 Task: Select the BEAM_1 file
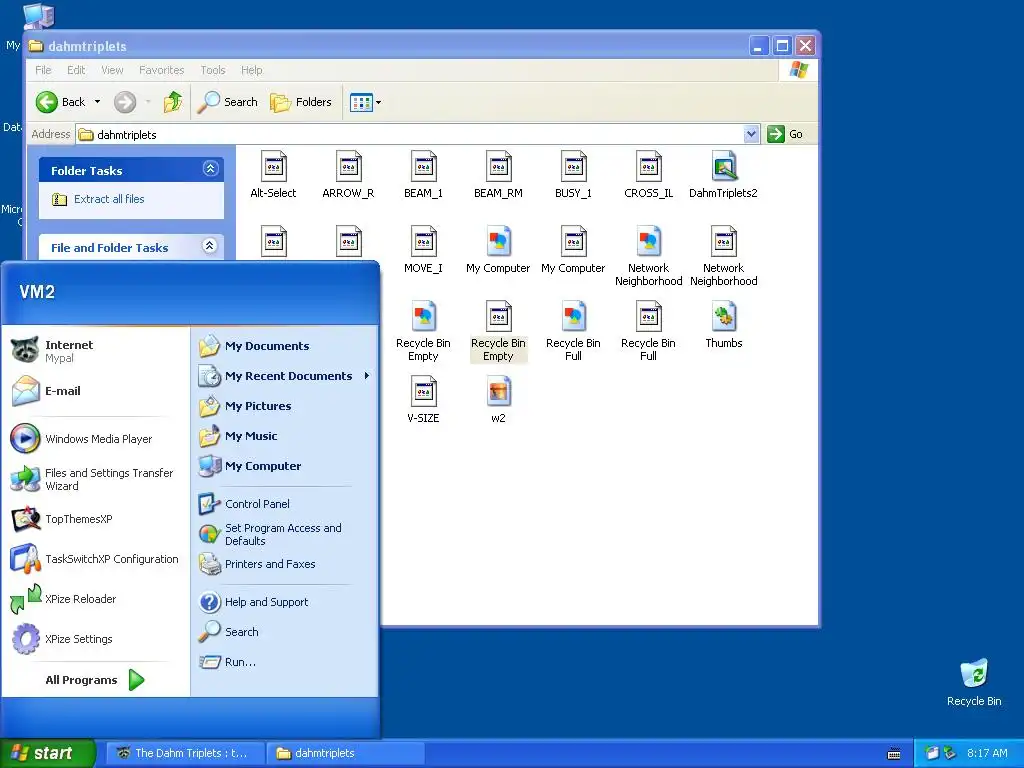(x=424, y=175)
